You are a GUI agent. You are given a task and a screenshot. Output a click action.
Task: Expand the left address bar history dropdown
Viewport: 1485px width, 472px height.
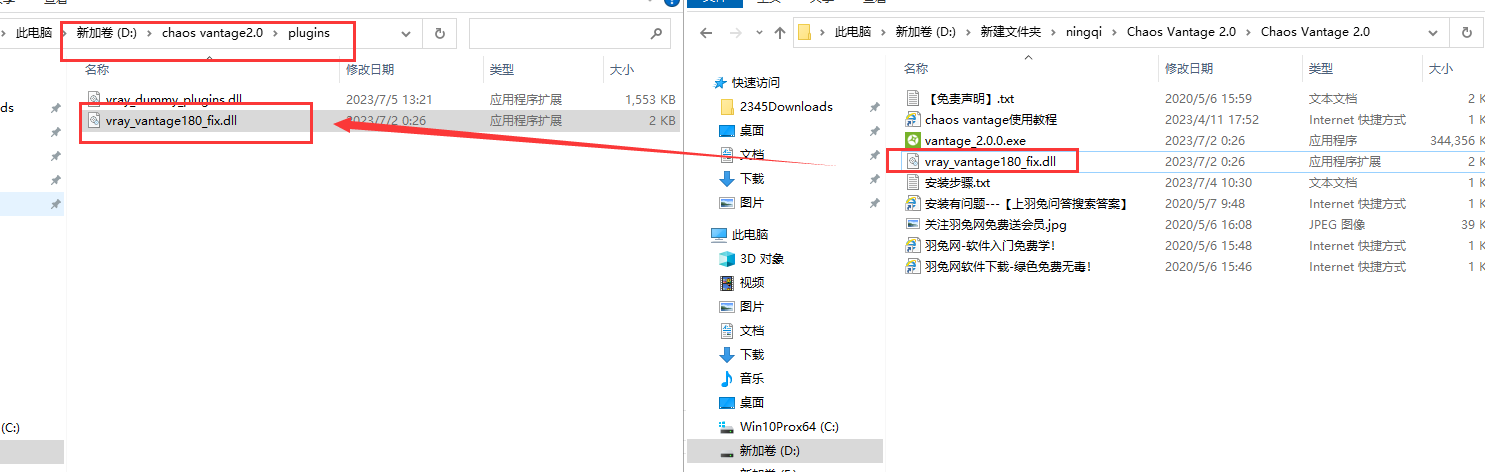coord(406,33)
